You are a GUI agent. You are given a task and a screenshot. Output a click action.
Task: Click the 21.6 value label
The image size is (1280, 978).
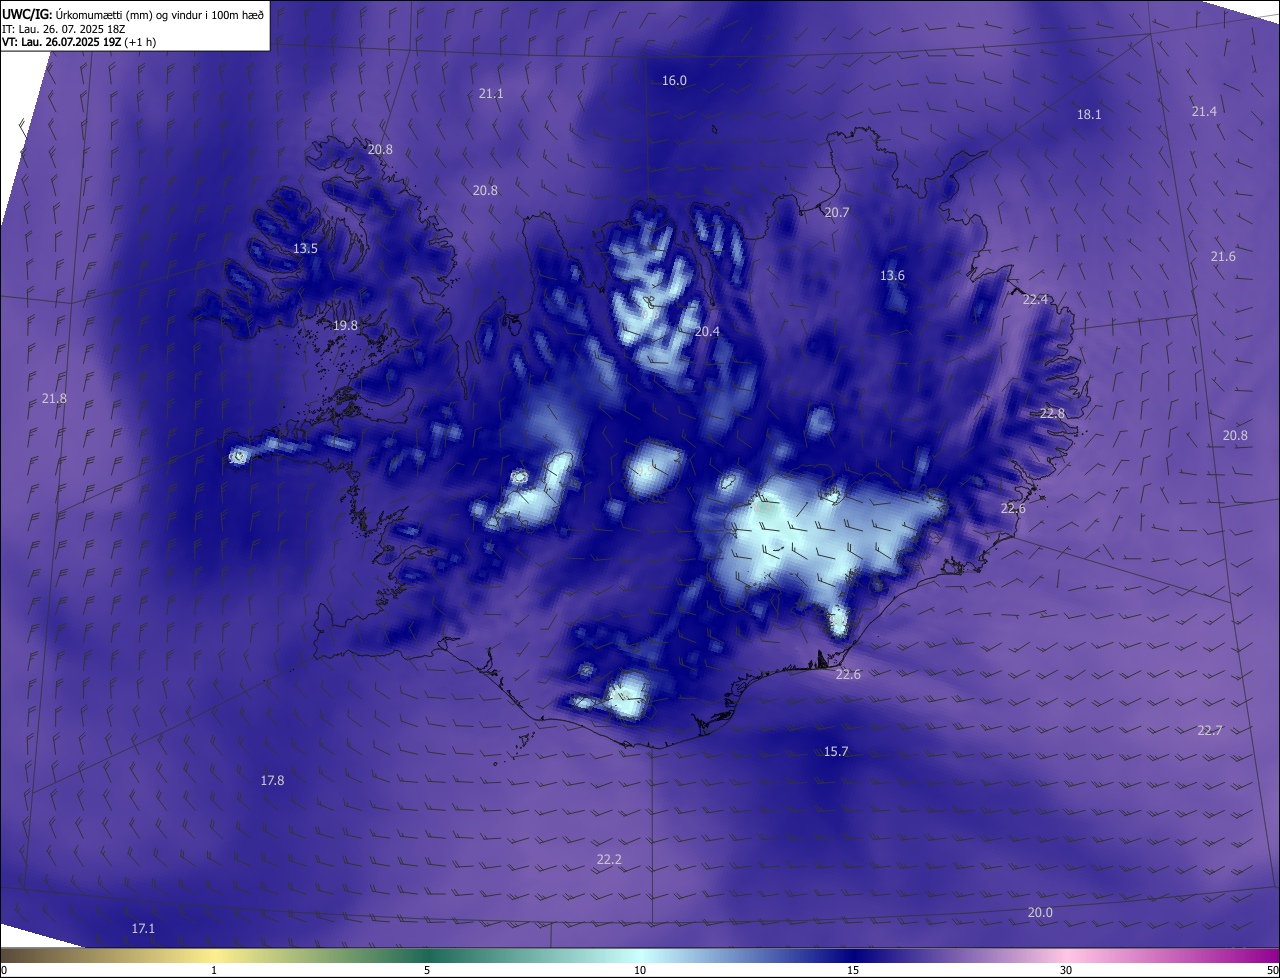1223,256
